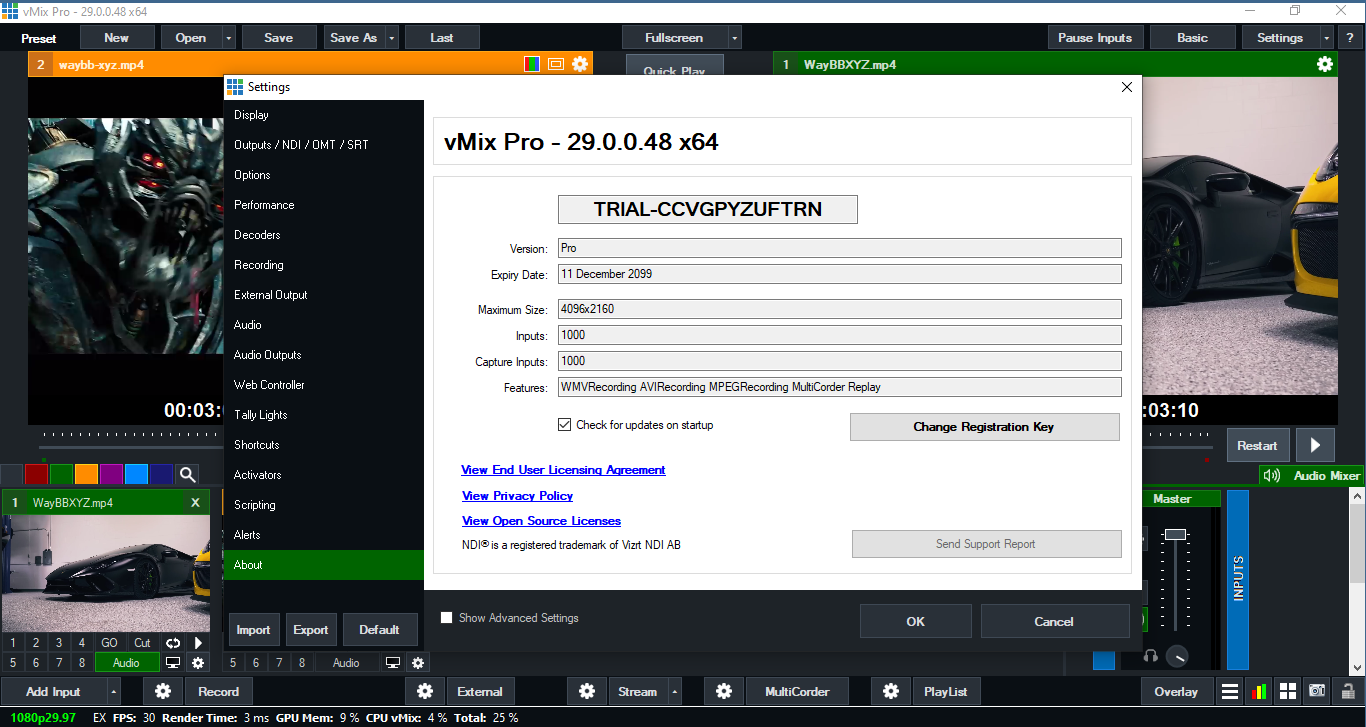Click the Expiry Date field

pyautogui.click(x=839, y=274)
